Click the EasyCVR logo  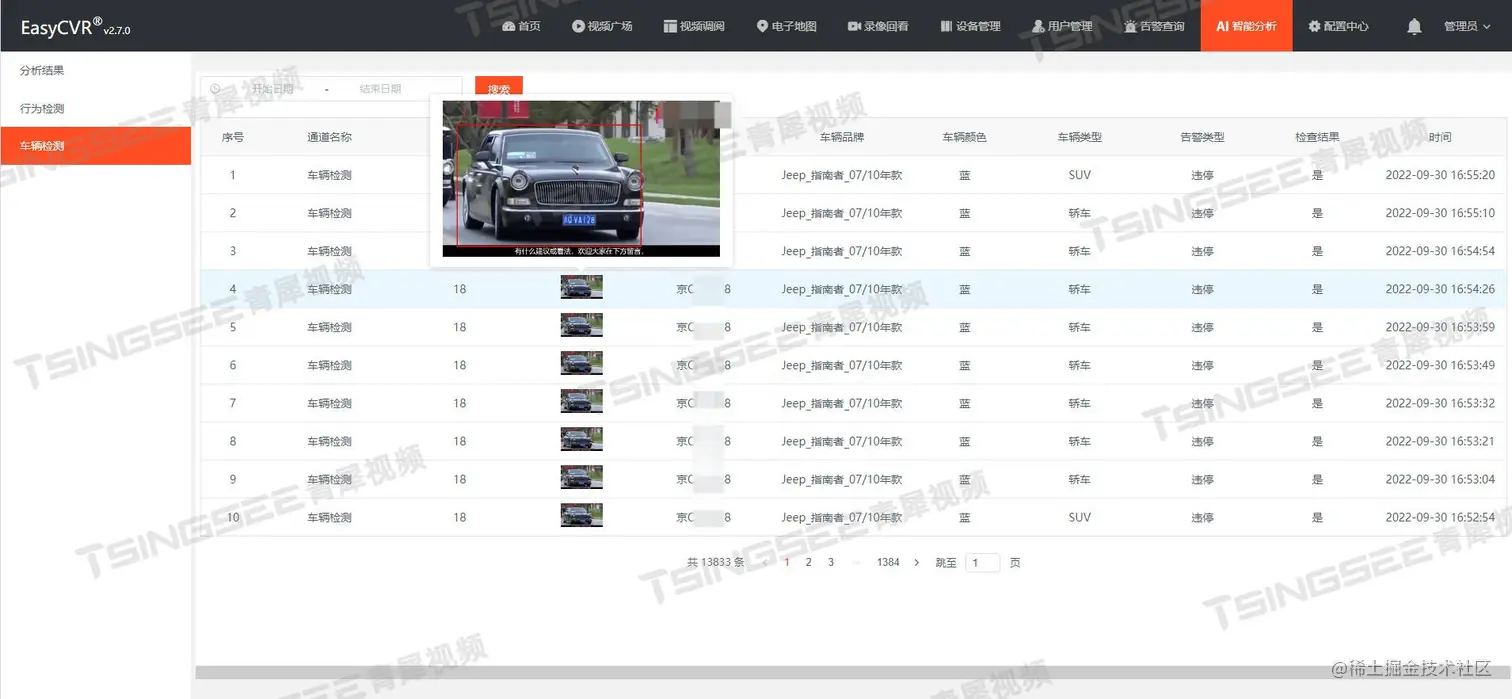point(75,27)
